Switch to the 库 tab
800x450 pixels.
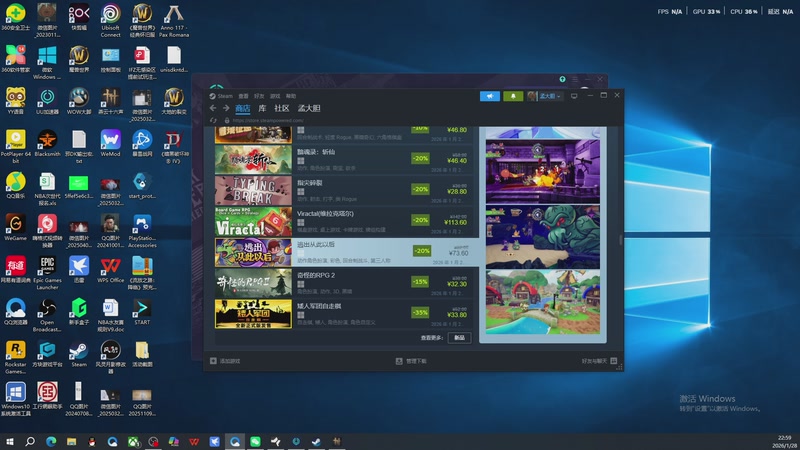[262, 108]
